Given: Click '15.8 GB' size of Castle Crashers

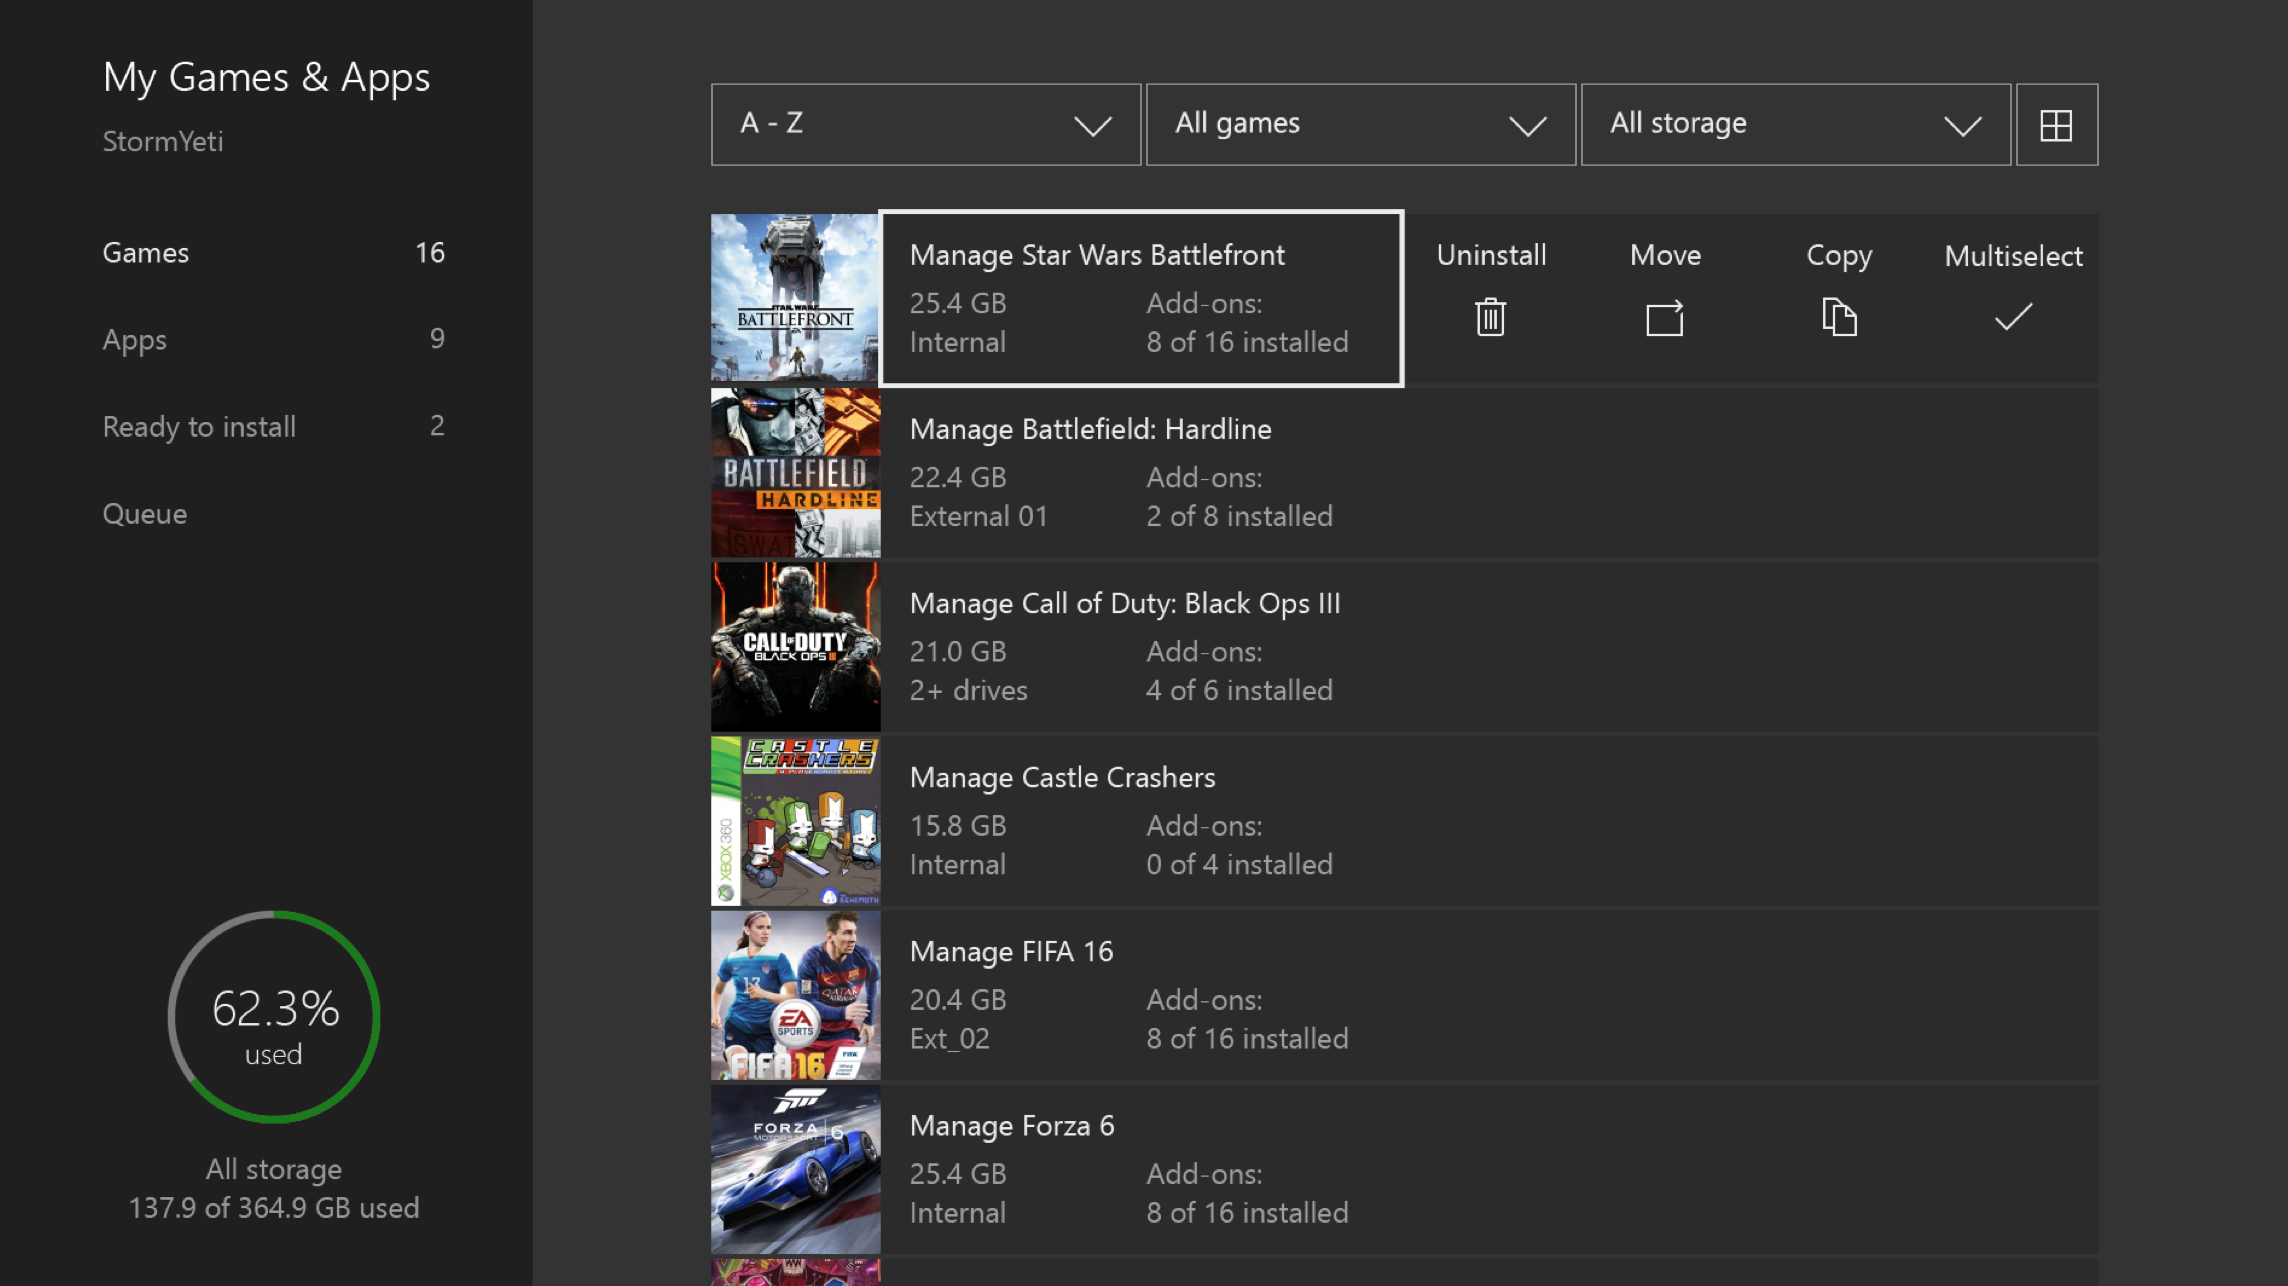Looking at the screenshot, I should (x=957, y=826).
